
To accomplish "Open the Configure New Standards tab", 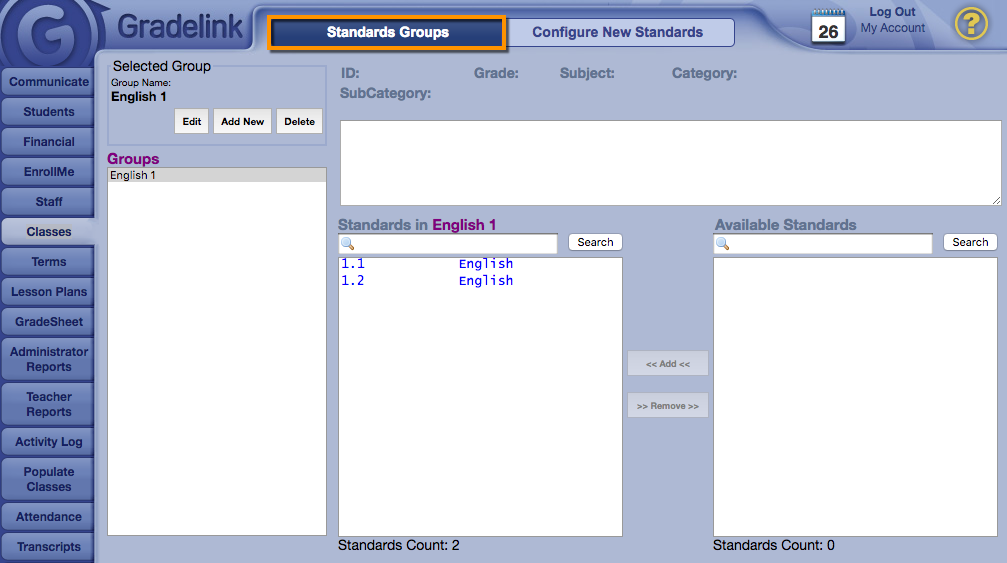I will point(617,32).
